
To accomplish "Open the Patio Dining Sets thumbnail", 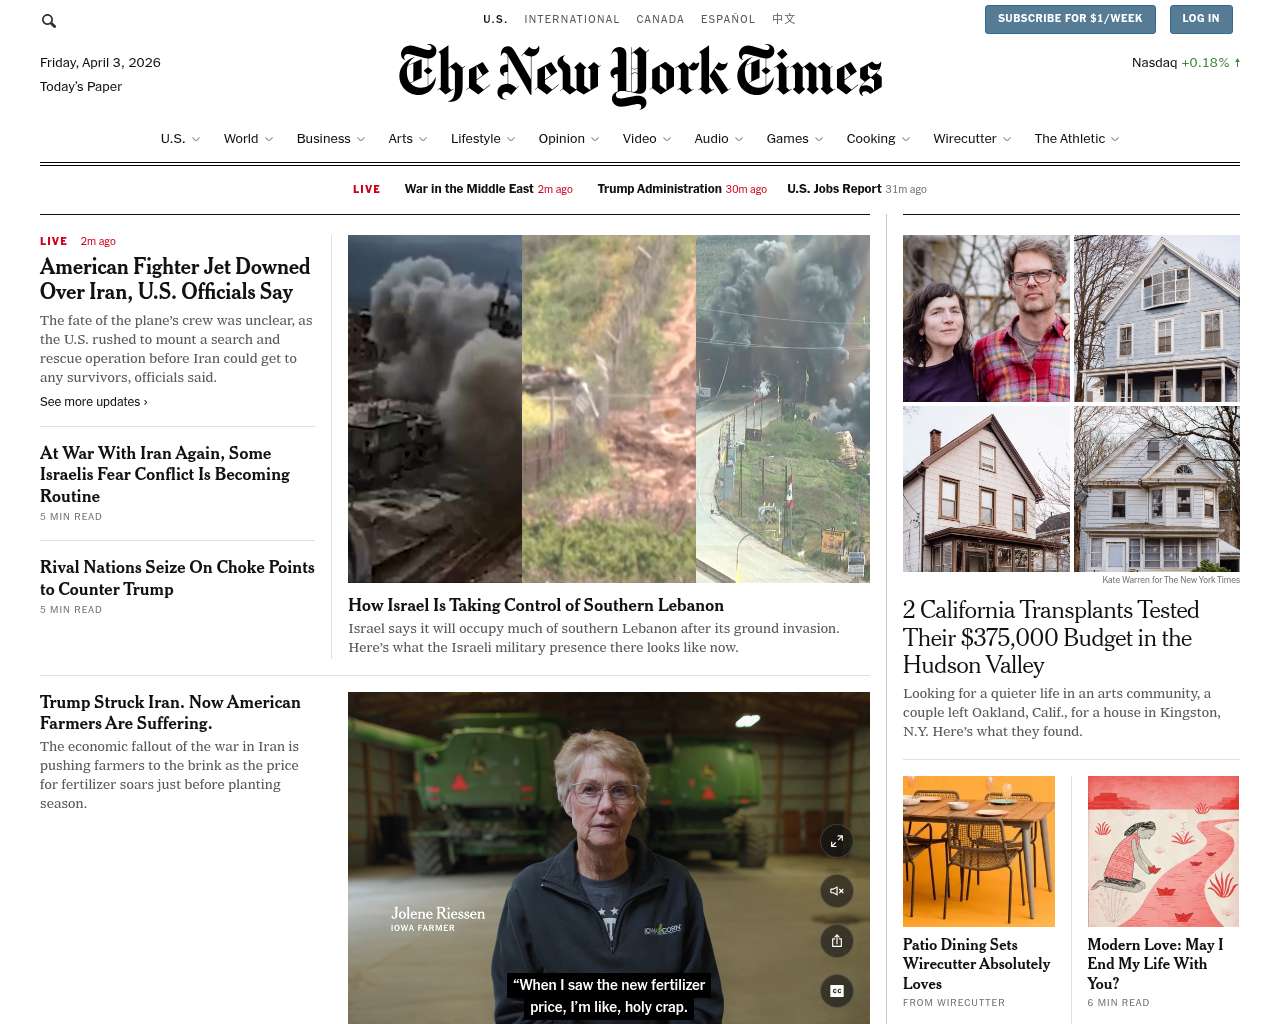I will point(979,851).
